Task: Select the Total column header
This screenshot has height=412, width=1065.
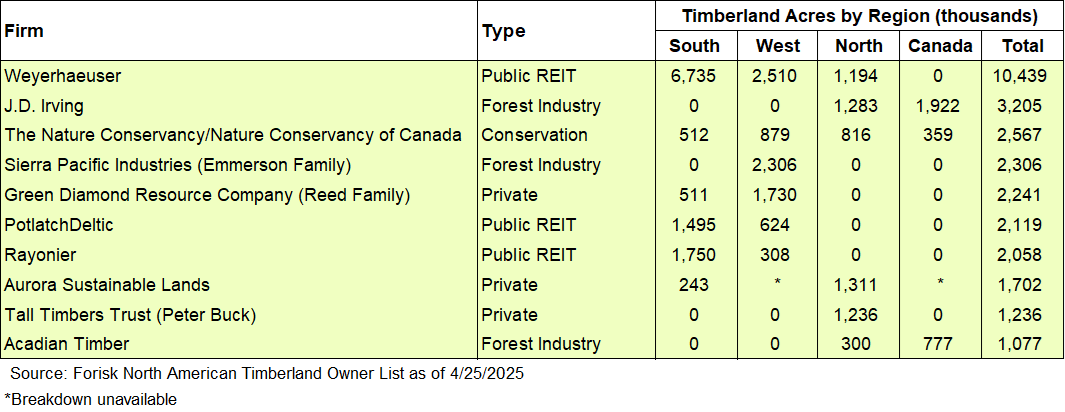Action: coord(1023,45)
